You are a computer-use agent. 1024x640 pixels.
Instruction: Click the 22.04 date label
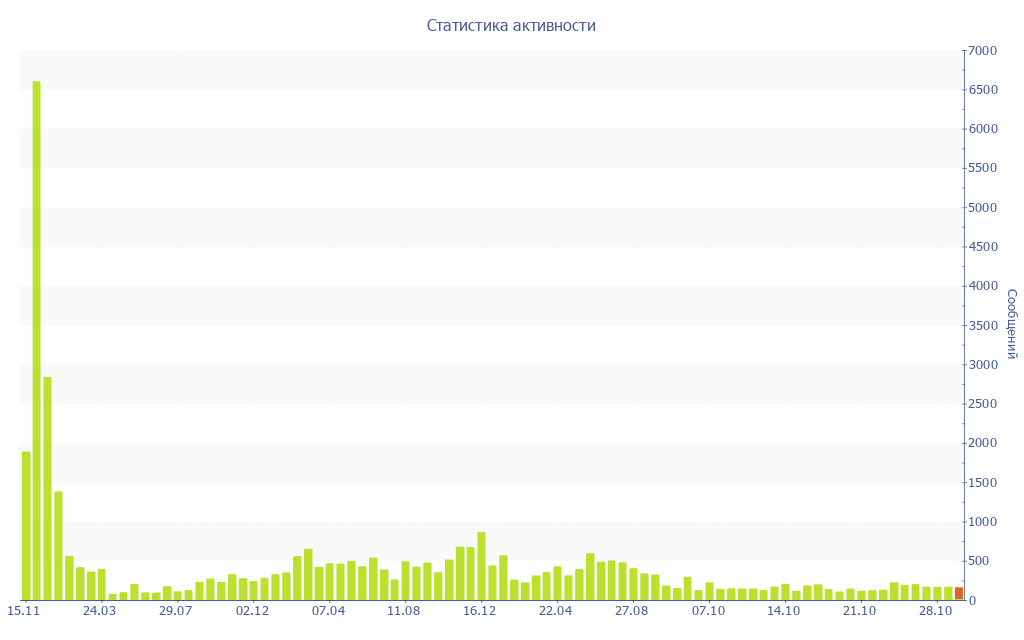[x=556, y=611]
